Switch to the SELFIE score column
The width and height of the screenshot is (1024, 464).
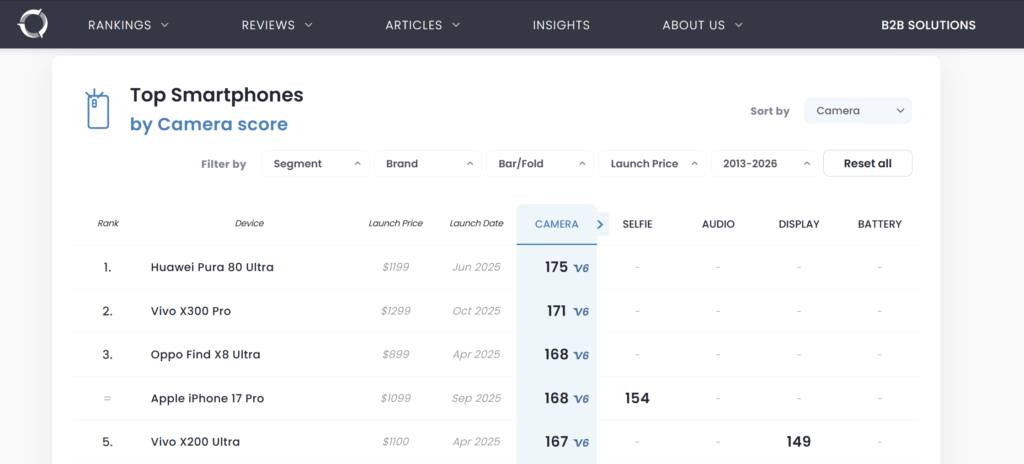pos(637,224)
